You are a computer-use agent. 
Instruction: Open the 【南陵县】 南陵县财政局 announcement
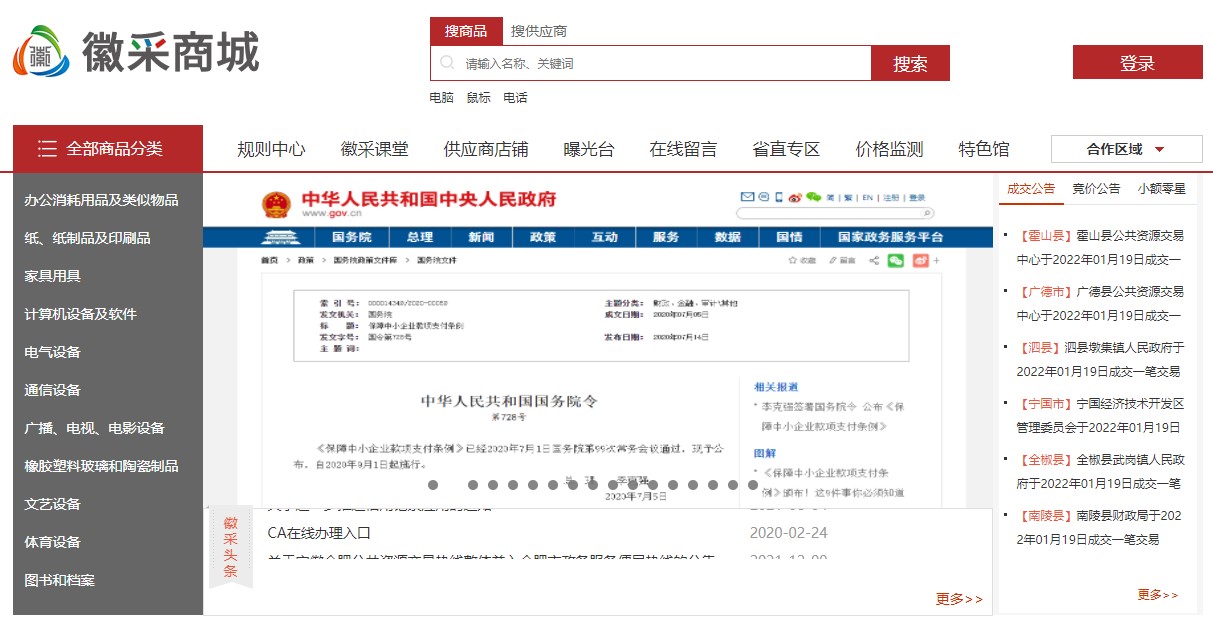[1099, 528]
